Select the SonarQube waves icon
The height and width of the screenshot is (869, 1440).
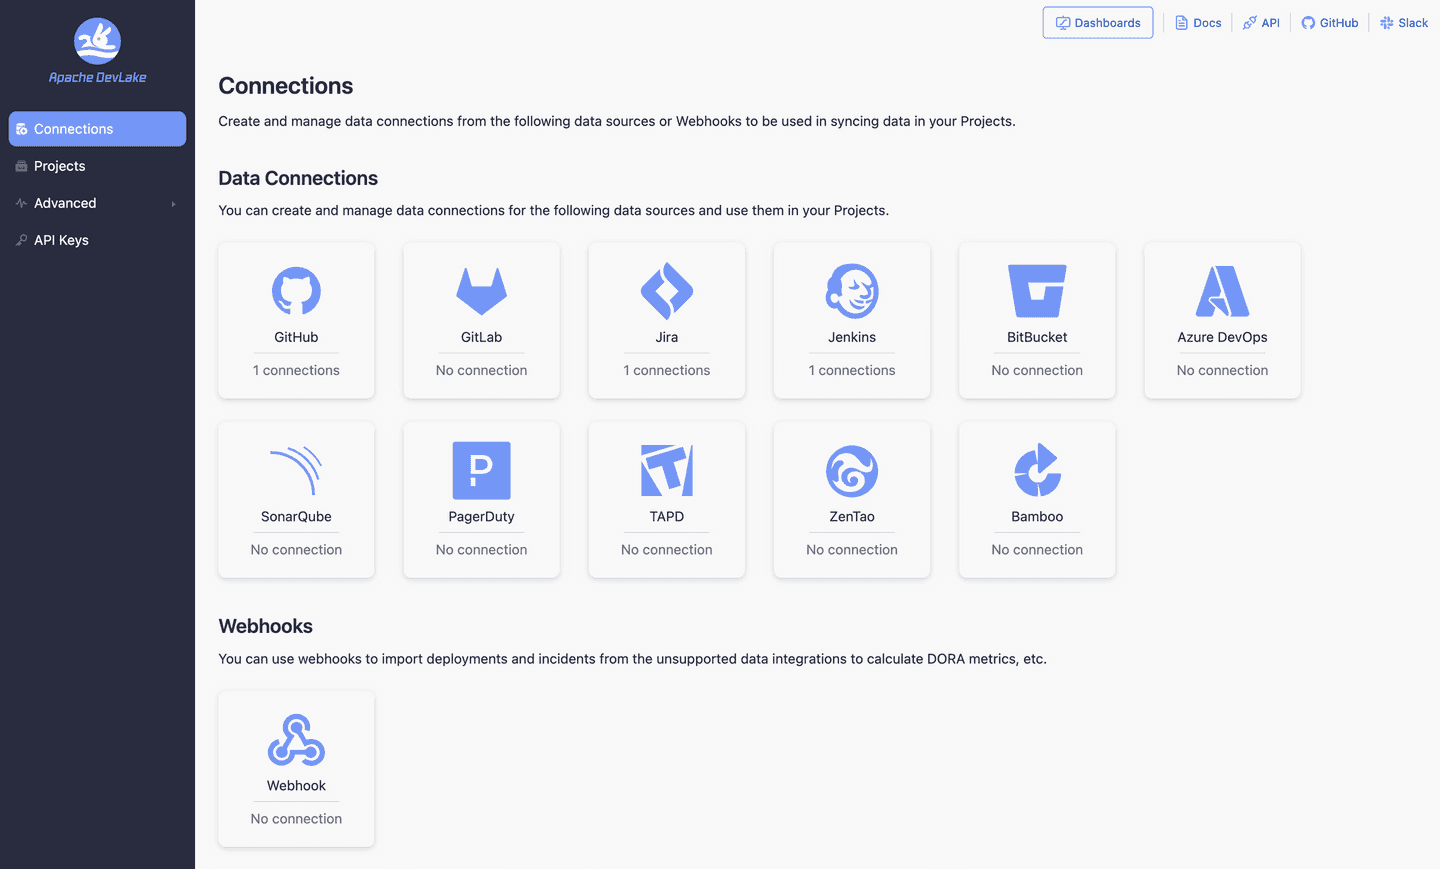[x=296, y=470]
